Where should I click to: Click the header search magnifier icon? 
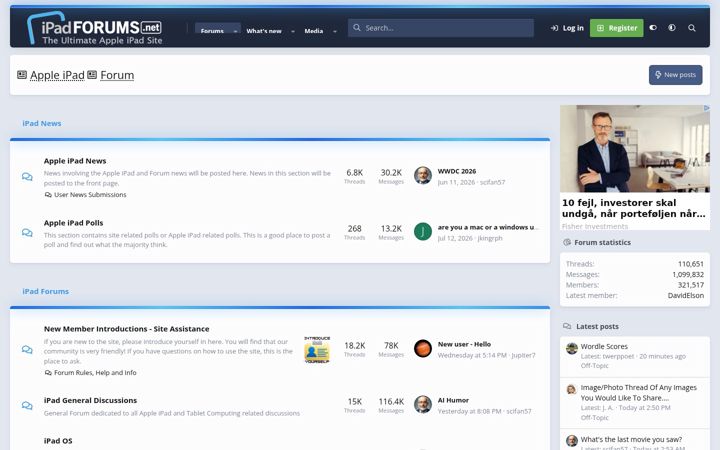click(x=692, y=28)
